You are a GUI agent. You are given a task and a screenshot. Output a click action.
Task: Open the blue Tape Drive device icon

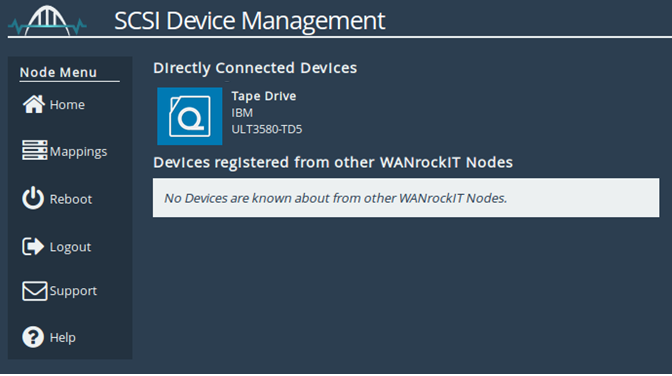pos(189,116)
